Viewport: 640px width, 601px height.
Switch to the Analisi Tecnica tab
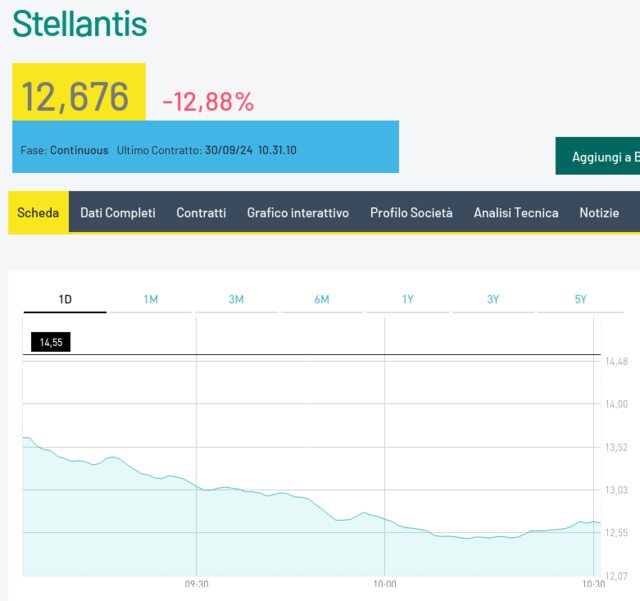[x=516, y=212]
